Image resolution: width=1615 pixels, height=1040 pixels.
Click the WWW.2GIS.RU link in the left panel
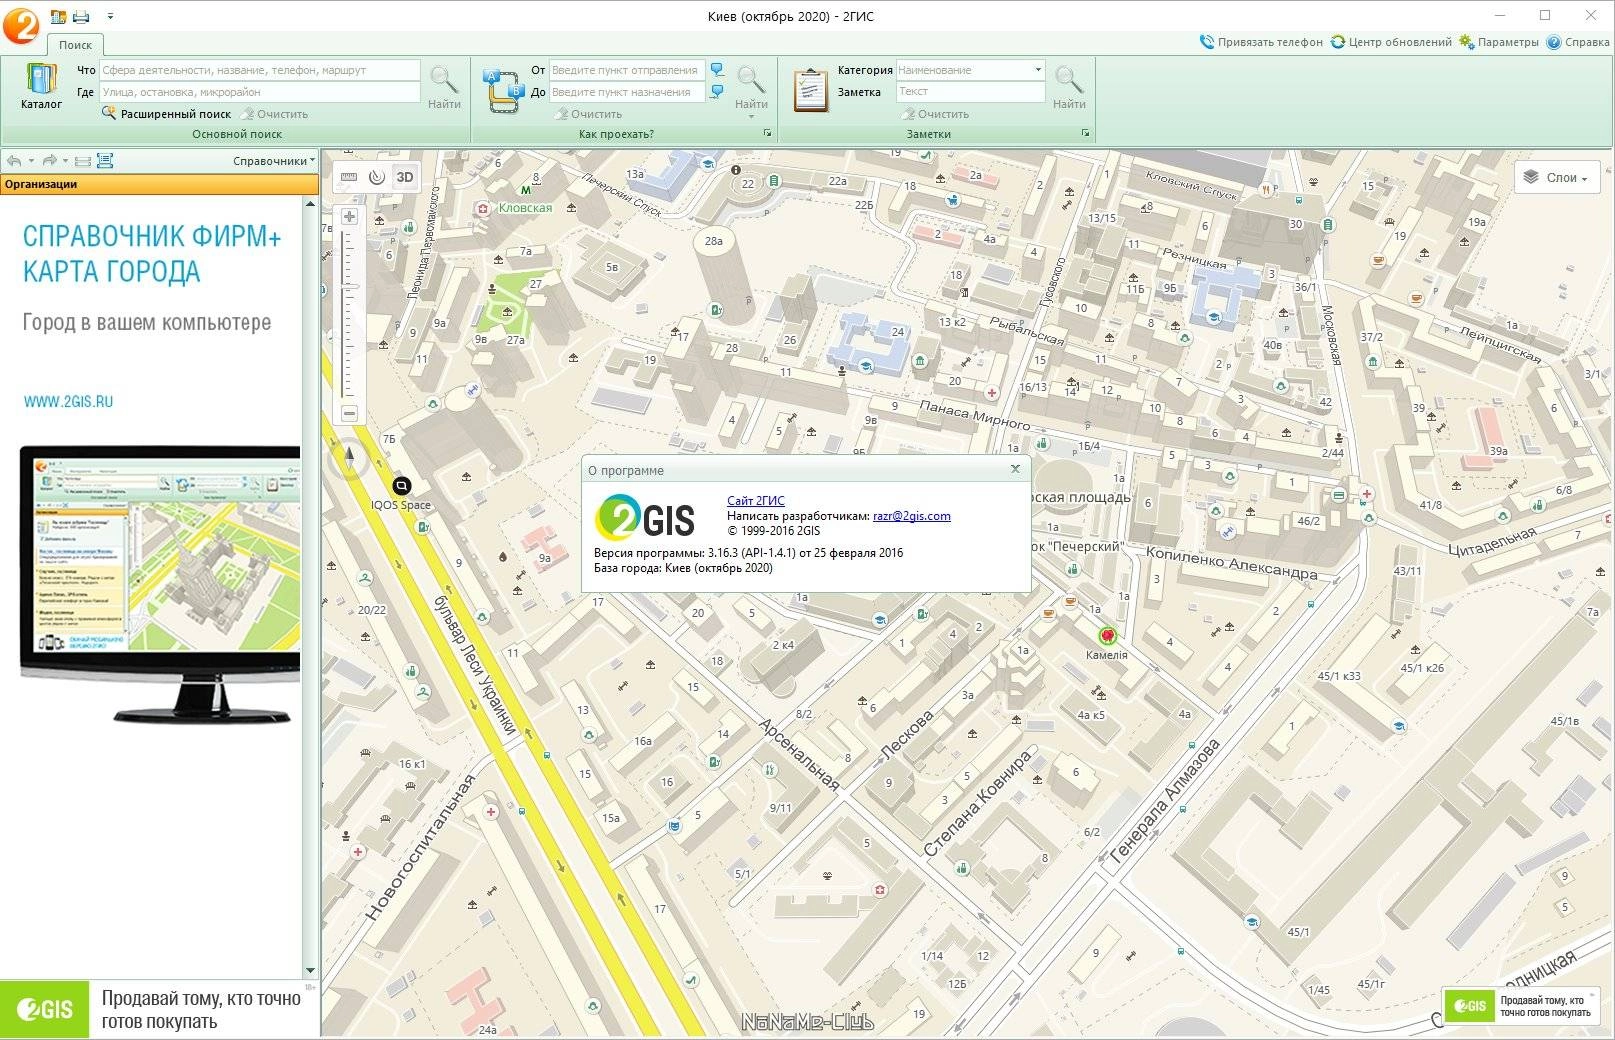68,402
